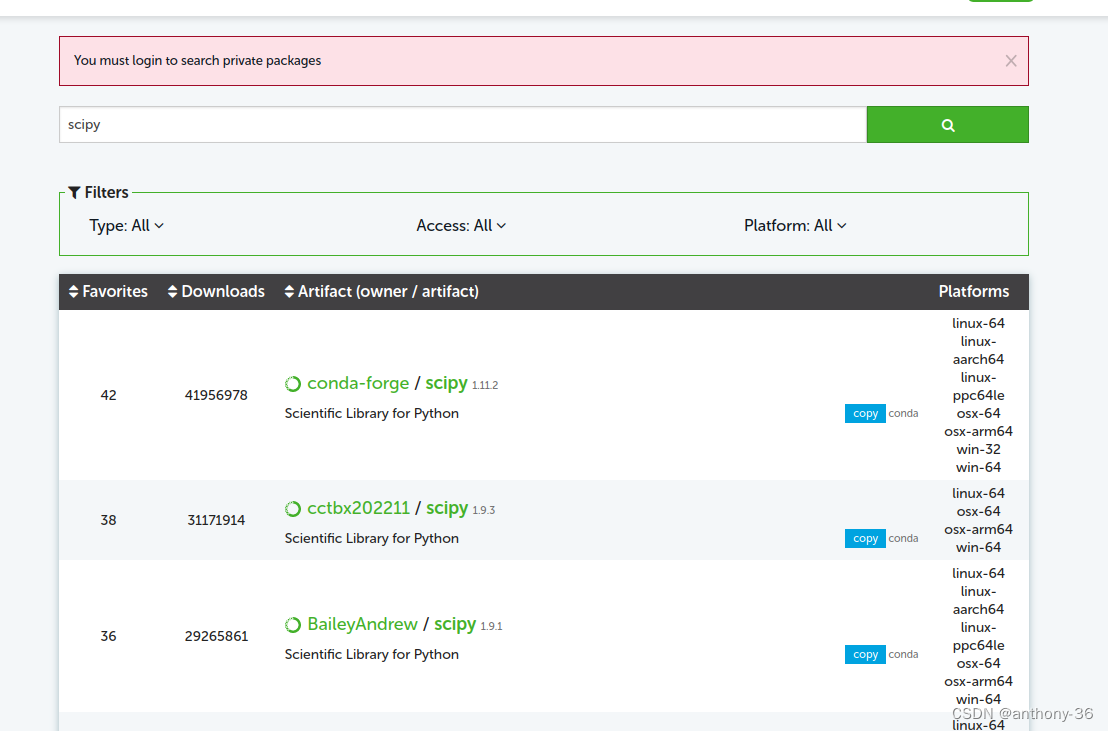The height and width of the screenshot is (731, 1108).
Task: Copy install command for conda-forge scipy
Action: coord(865,414)
